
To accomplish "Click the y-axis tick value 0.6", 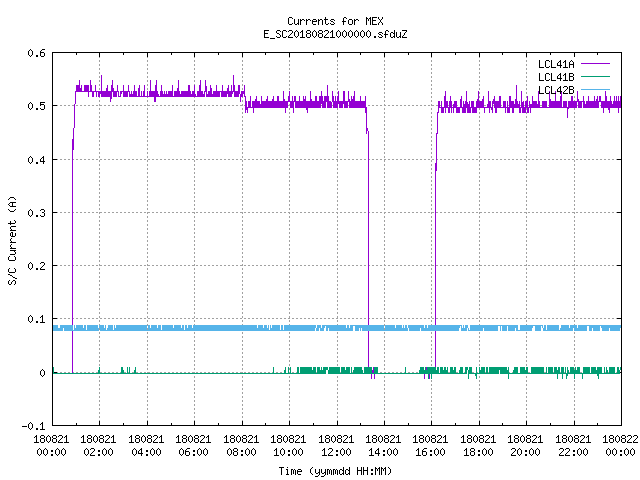I will [x=36, y=53].
